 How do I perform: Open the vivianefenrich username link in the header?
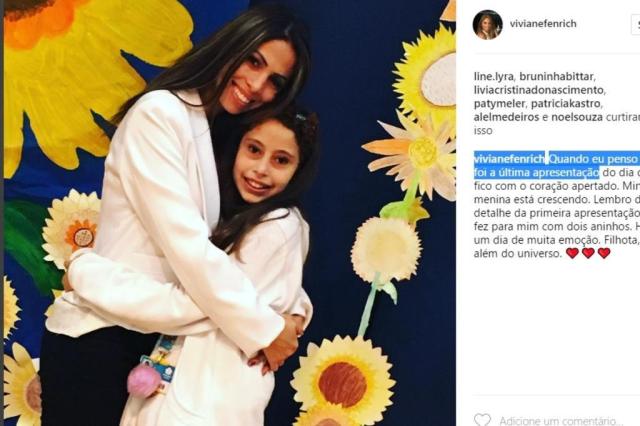coord(543,24)
